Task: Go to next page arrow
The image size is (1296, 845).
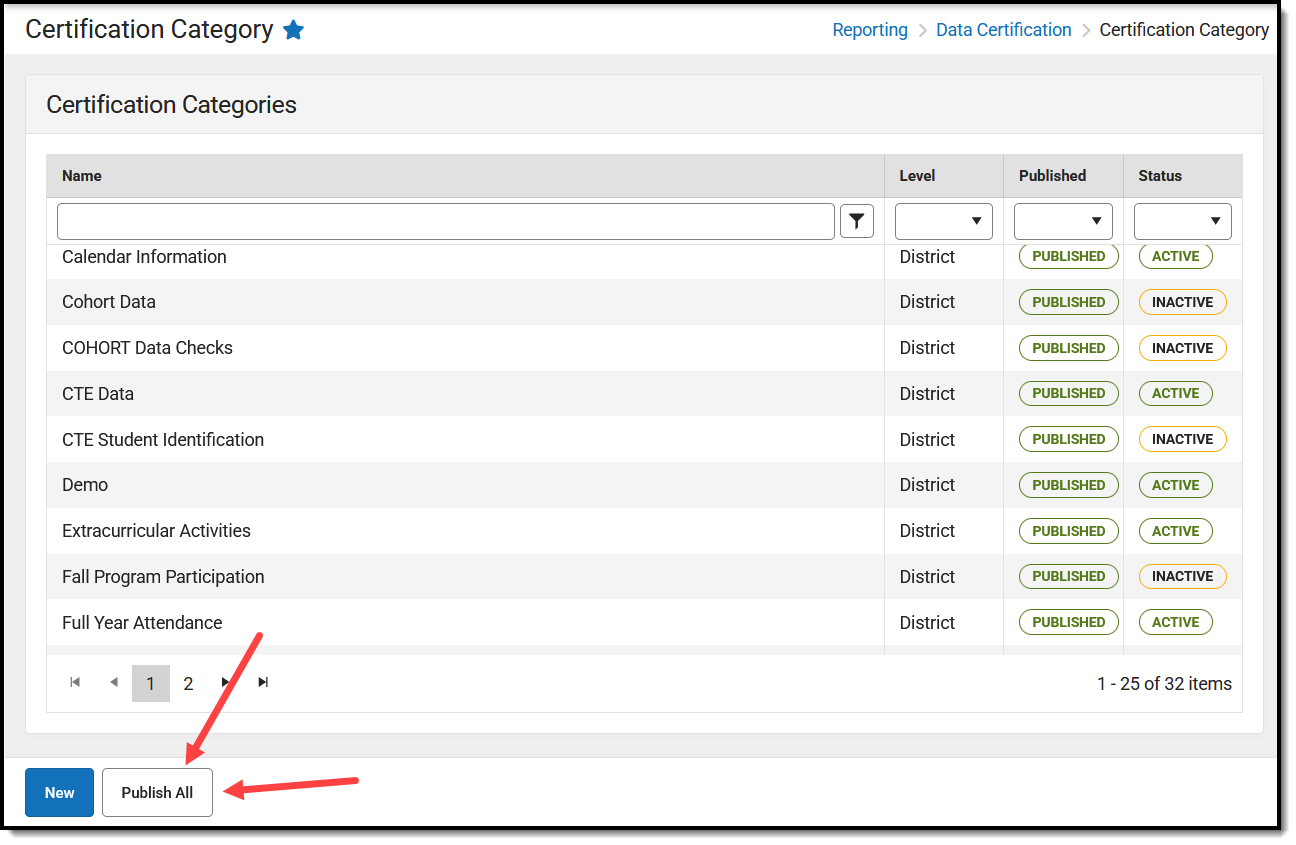Action: [x=226, y=683]
